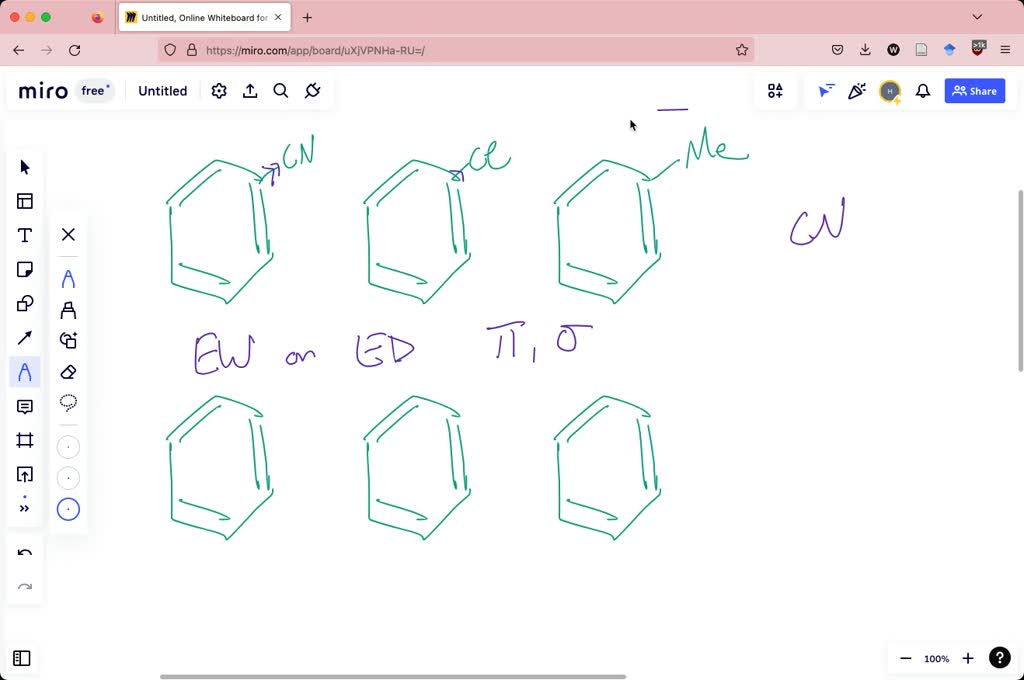Click the Share button
Viewport: 1024px width, 680px height.
click(974, 90)
